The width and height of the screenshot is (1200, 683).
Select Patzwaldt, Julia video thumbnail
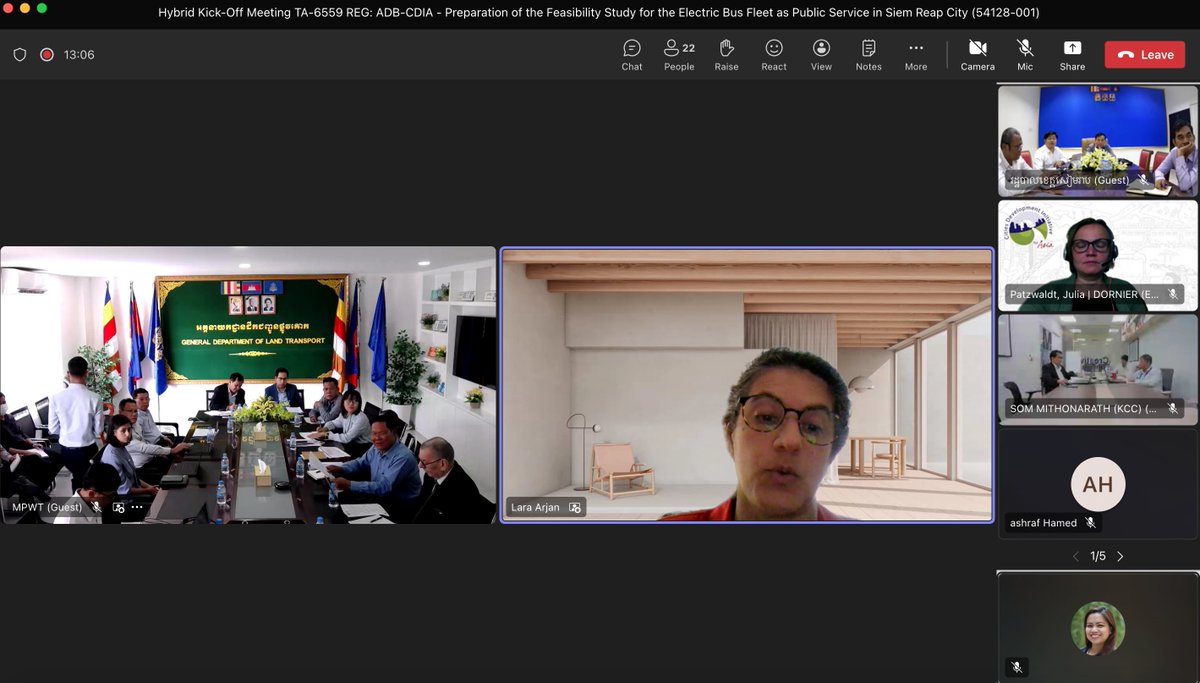click(x=1097, y=255)
